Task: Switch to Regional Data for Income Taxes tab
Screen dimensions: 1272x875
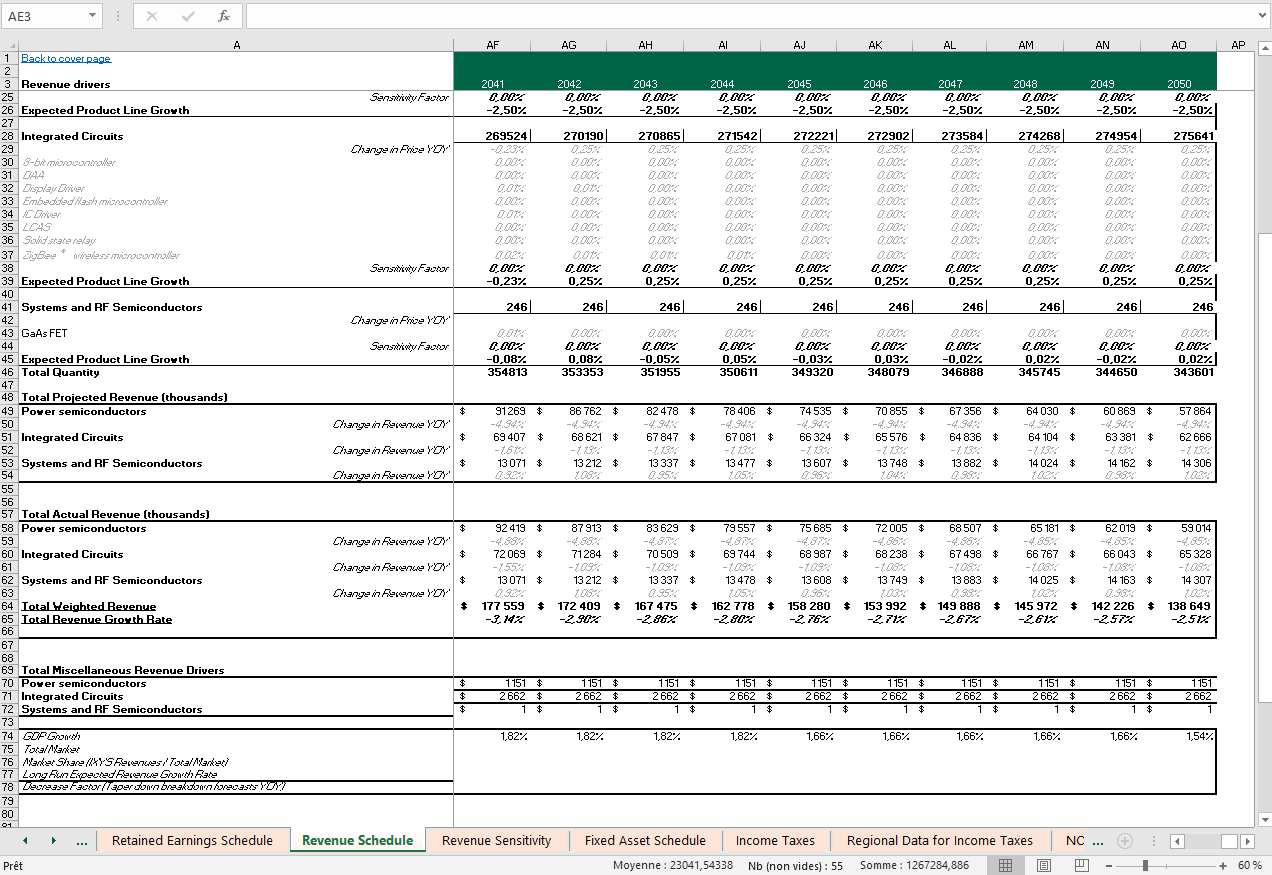Action: pyautogui.click(x=940, y=841)
